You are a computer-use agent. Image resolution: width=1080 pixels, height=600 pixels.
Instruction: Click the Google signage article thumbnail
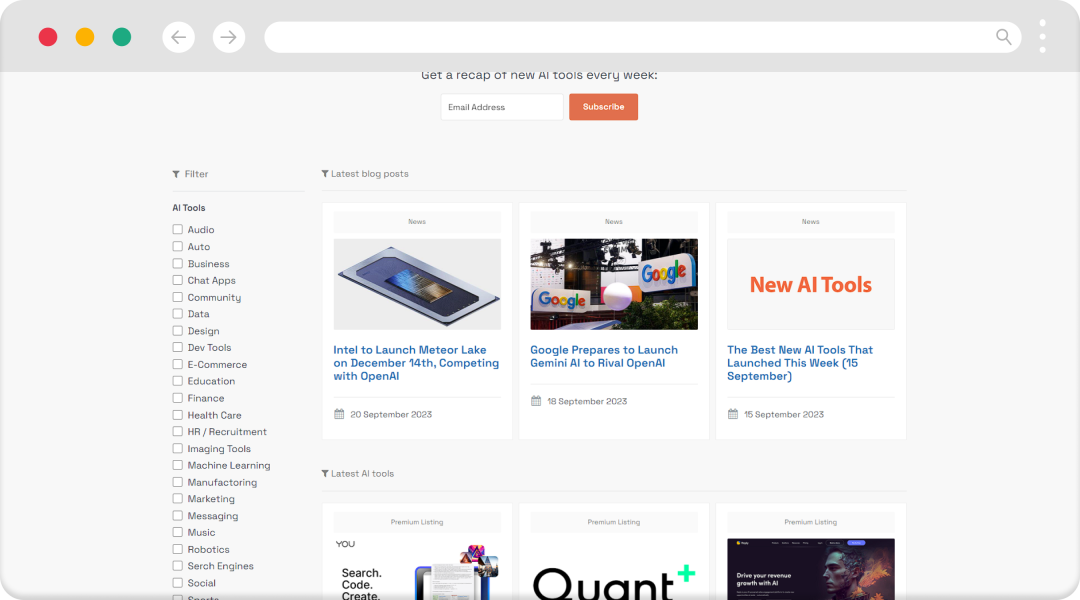tap(614, 285)
